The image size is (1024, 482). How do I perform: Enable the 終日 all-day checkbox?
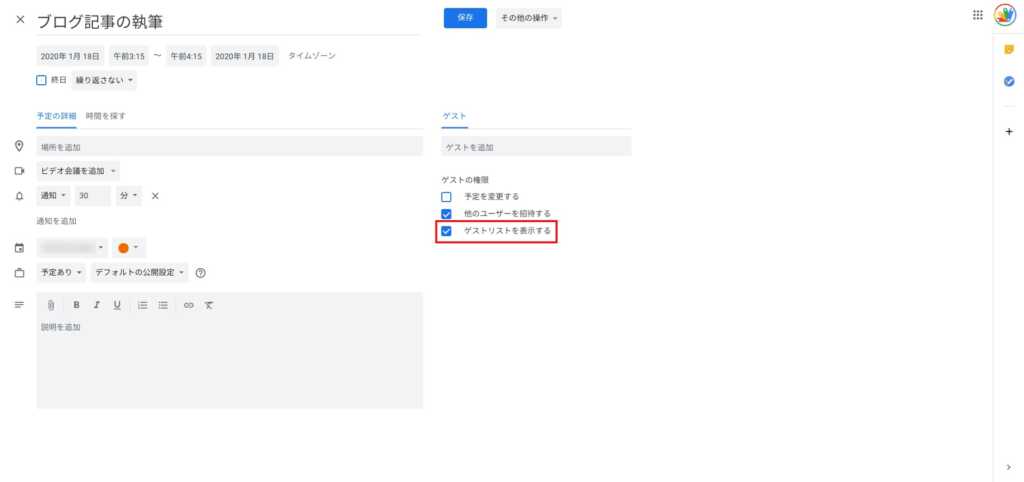41,80
